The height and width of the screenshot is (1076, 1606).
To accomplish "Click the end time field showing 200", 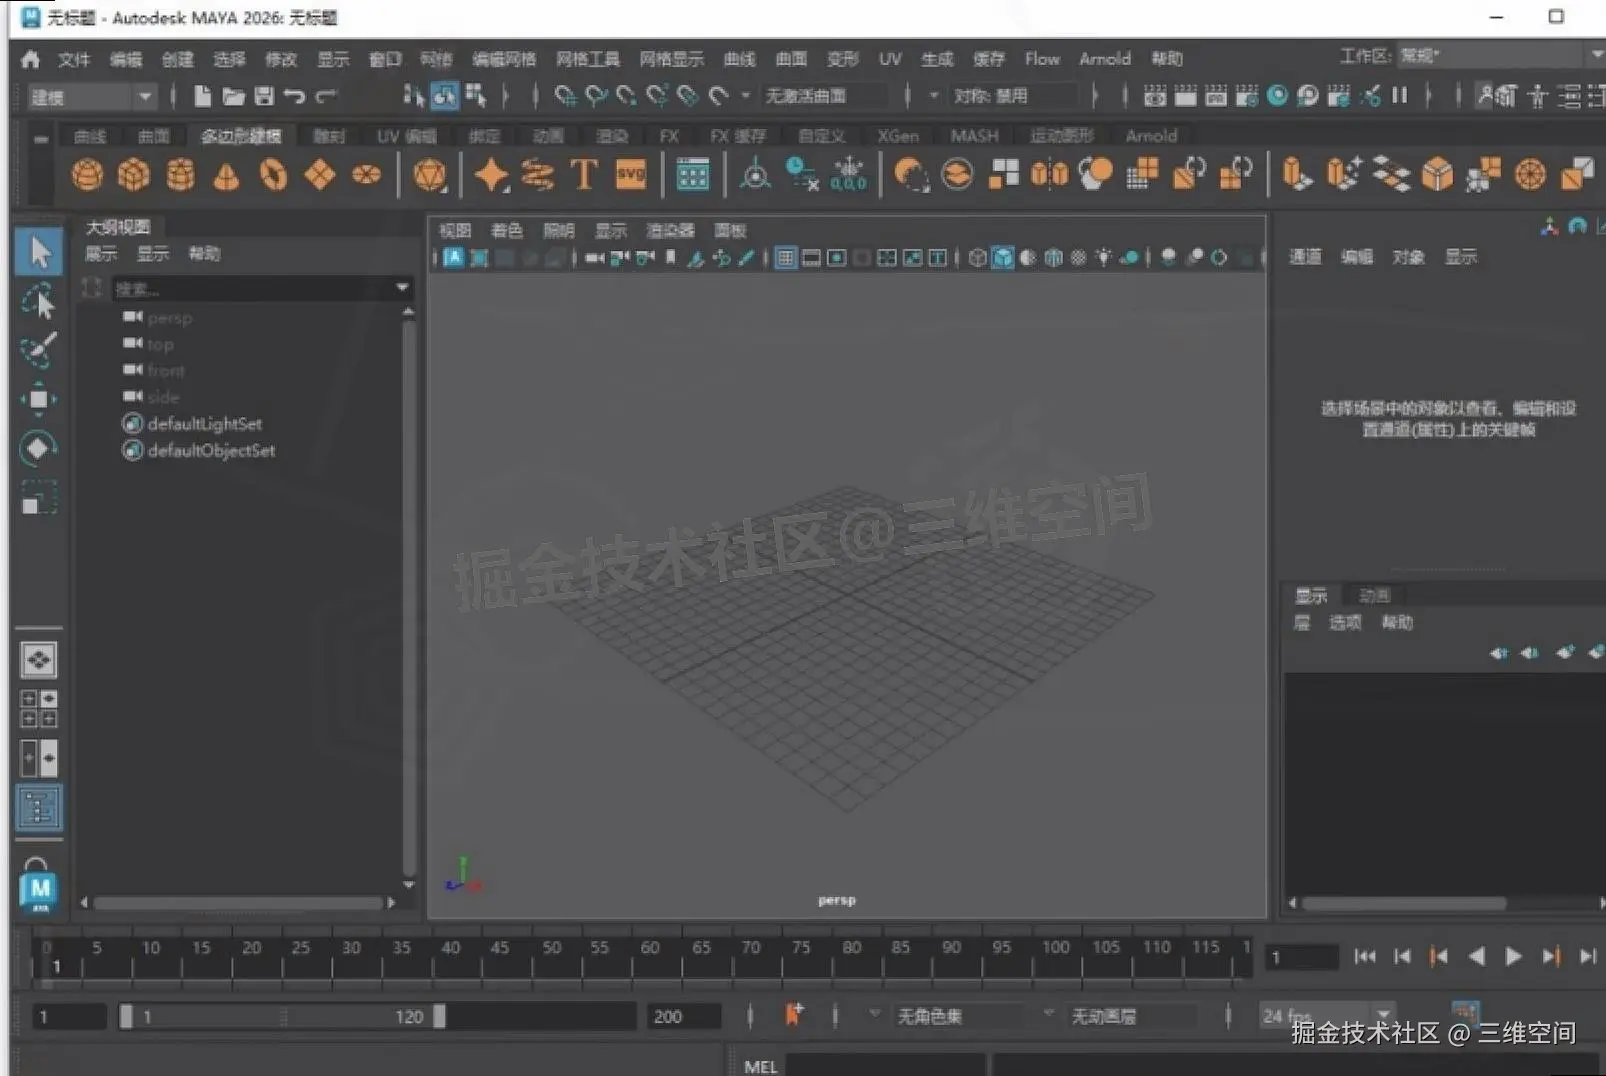I will point(683,1015).
